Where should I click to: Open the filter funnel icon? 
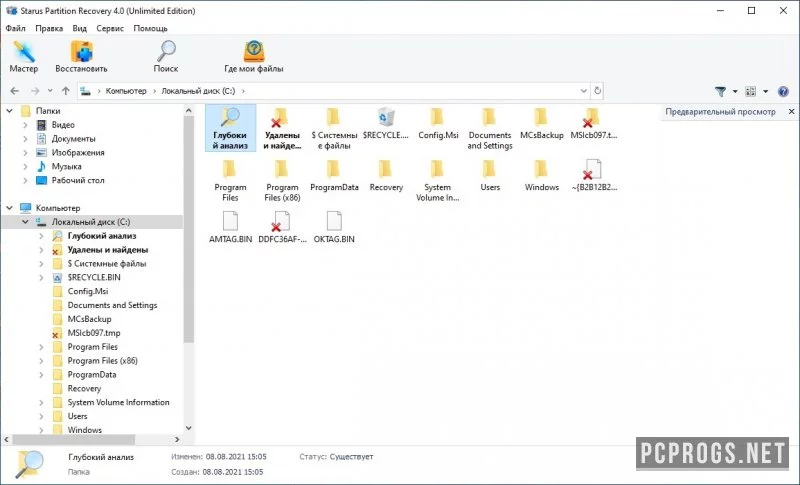click(720, 91)
